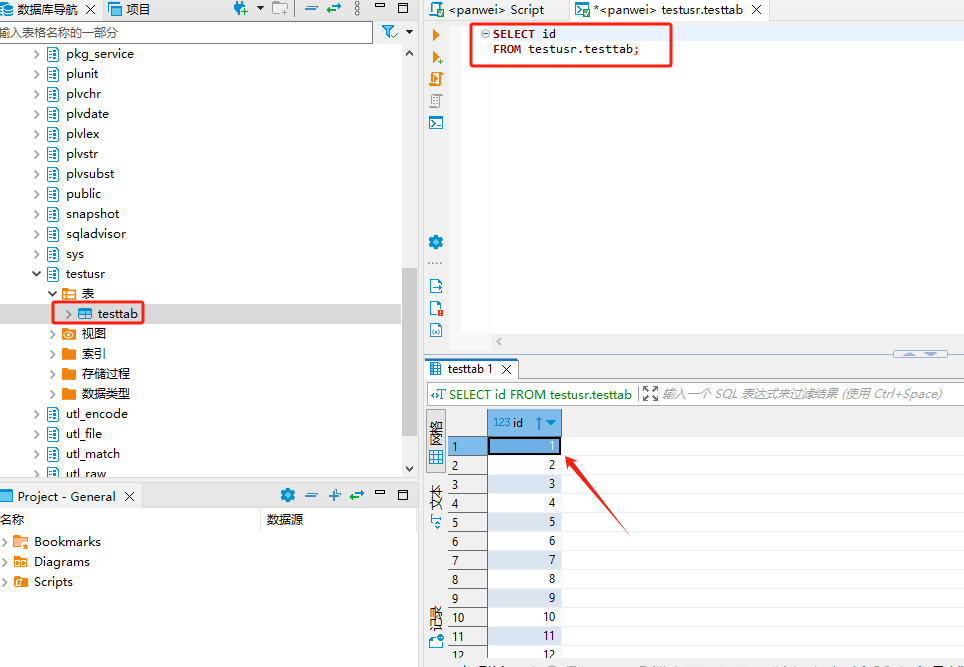Select the sqladvisor schema
Image resolution: width=964 pixels, height=667 pixels.
(x=96, y=234)
